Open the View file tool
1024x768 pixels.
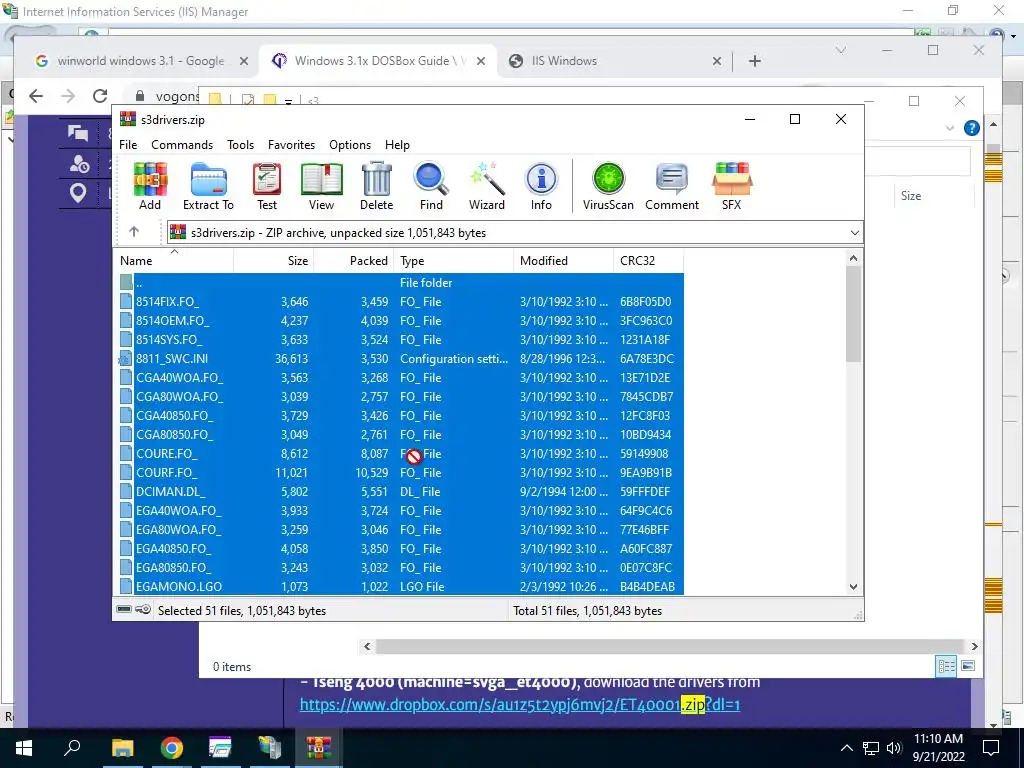point(321,186)
